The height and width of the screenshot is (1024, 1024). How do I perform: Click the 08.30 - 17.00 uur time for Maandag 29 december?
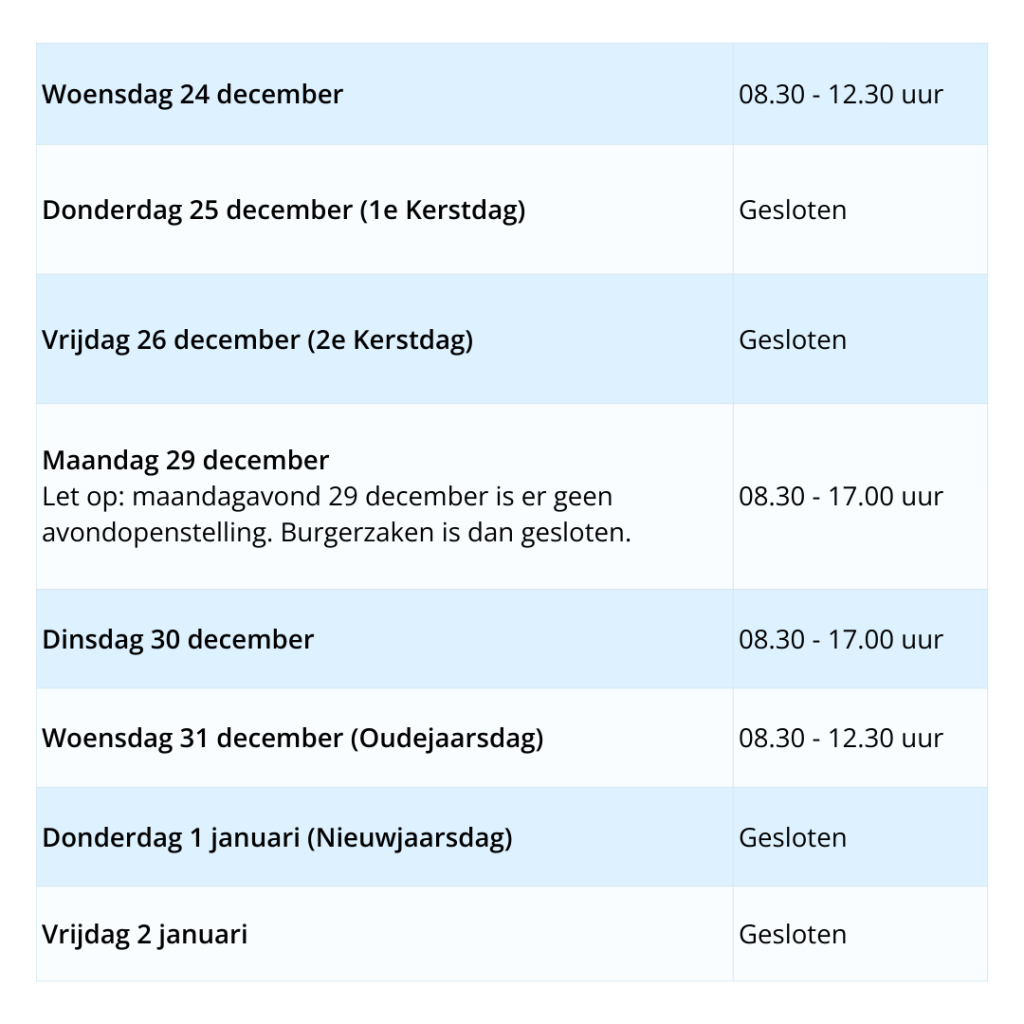pos(840,496)
